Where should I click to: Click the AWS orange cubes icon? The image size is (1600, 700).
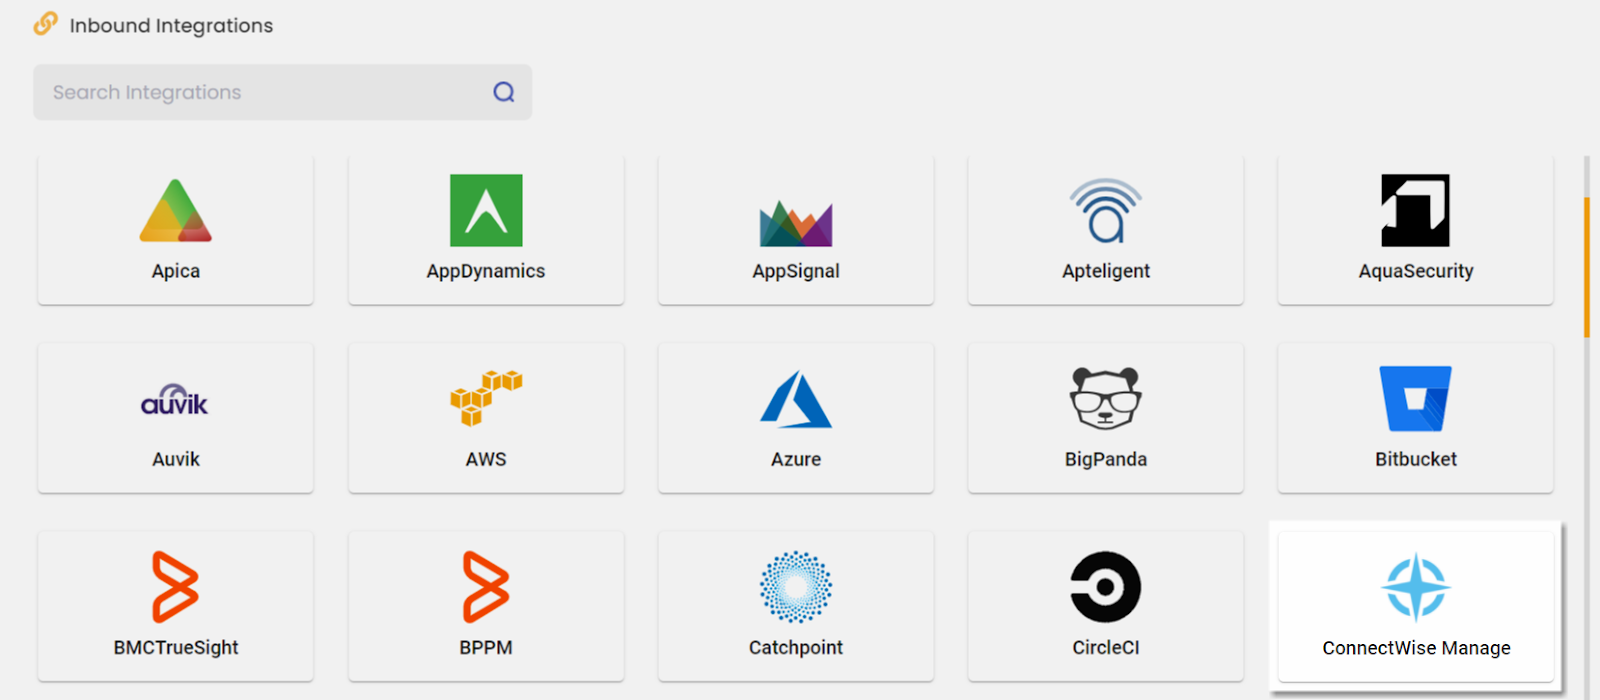[486, 397]
